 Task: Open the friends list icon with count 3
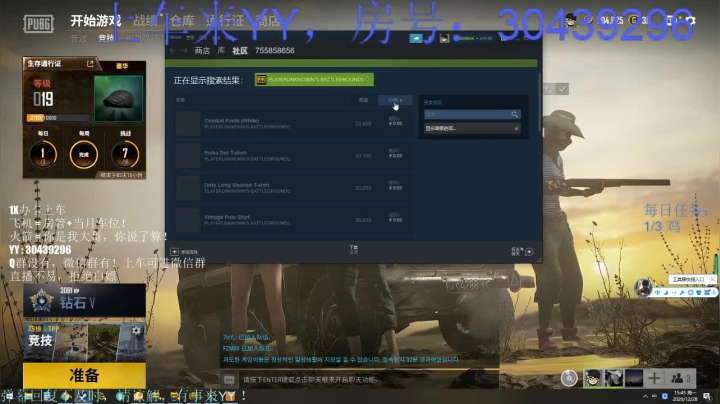point(681,378)
